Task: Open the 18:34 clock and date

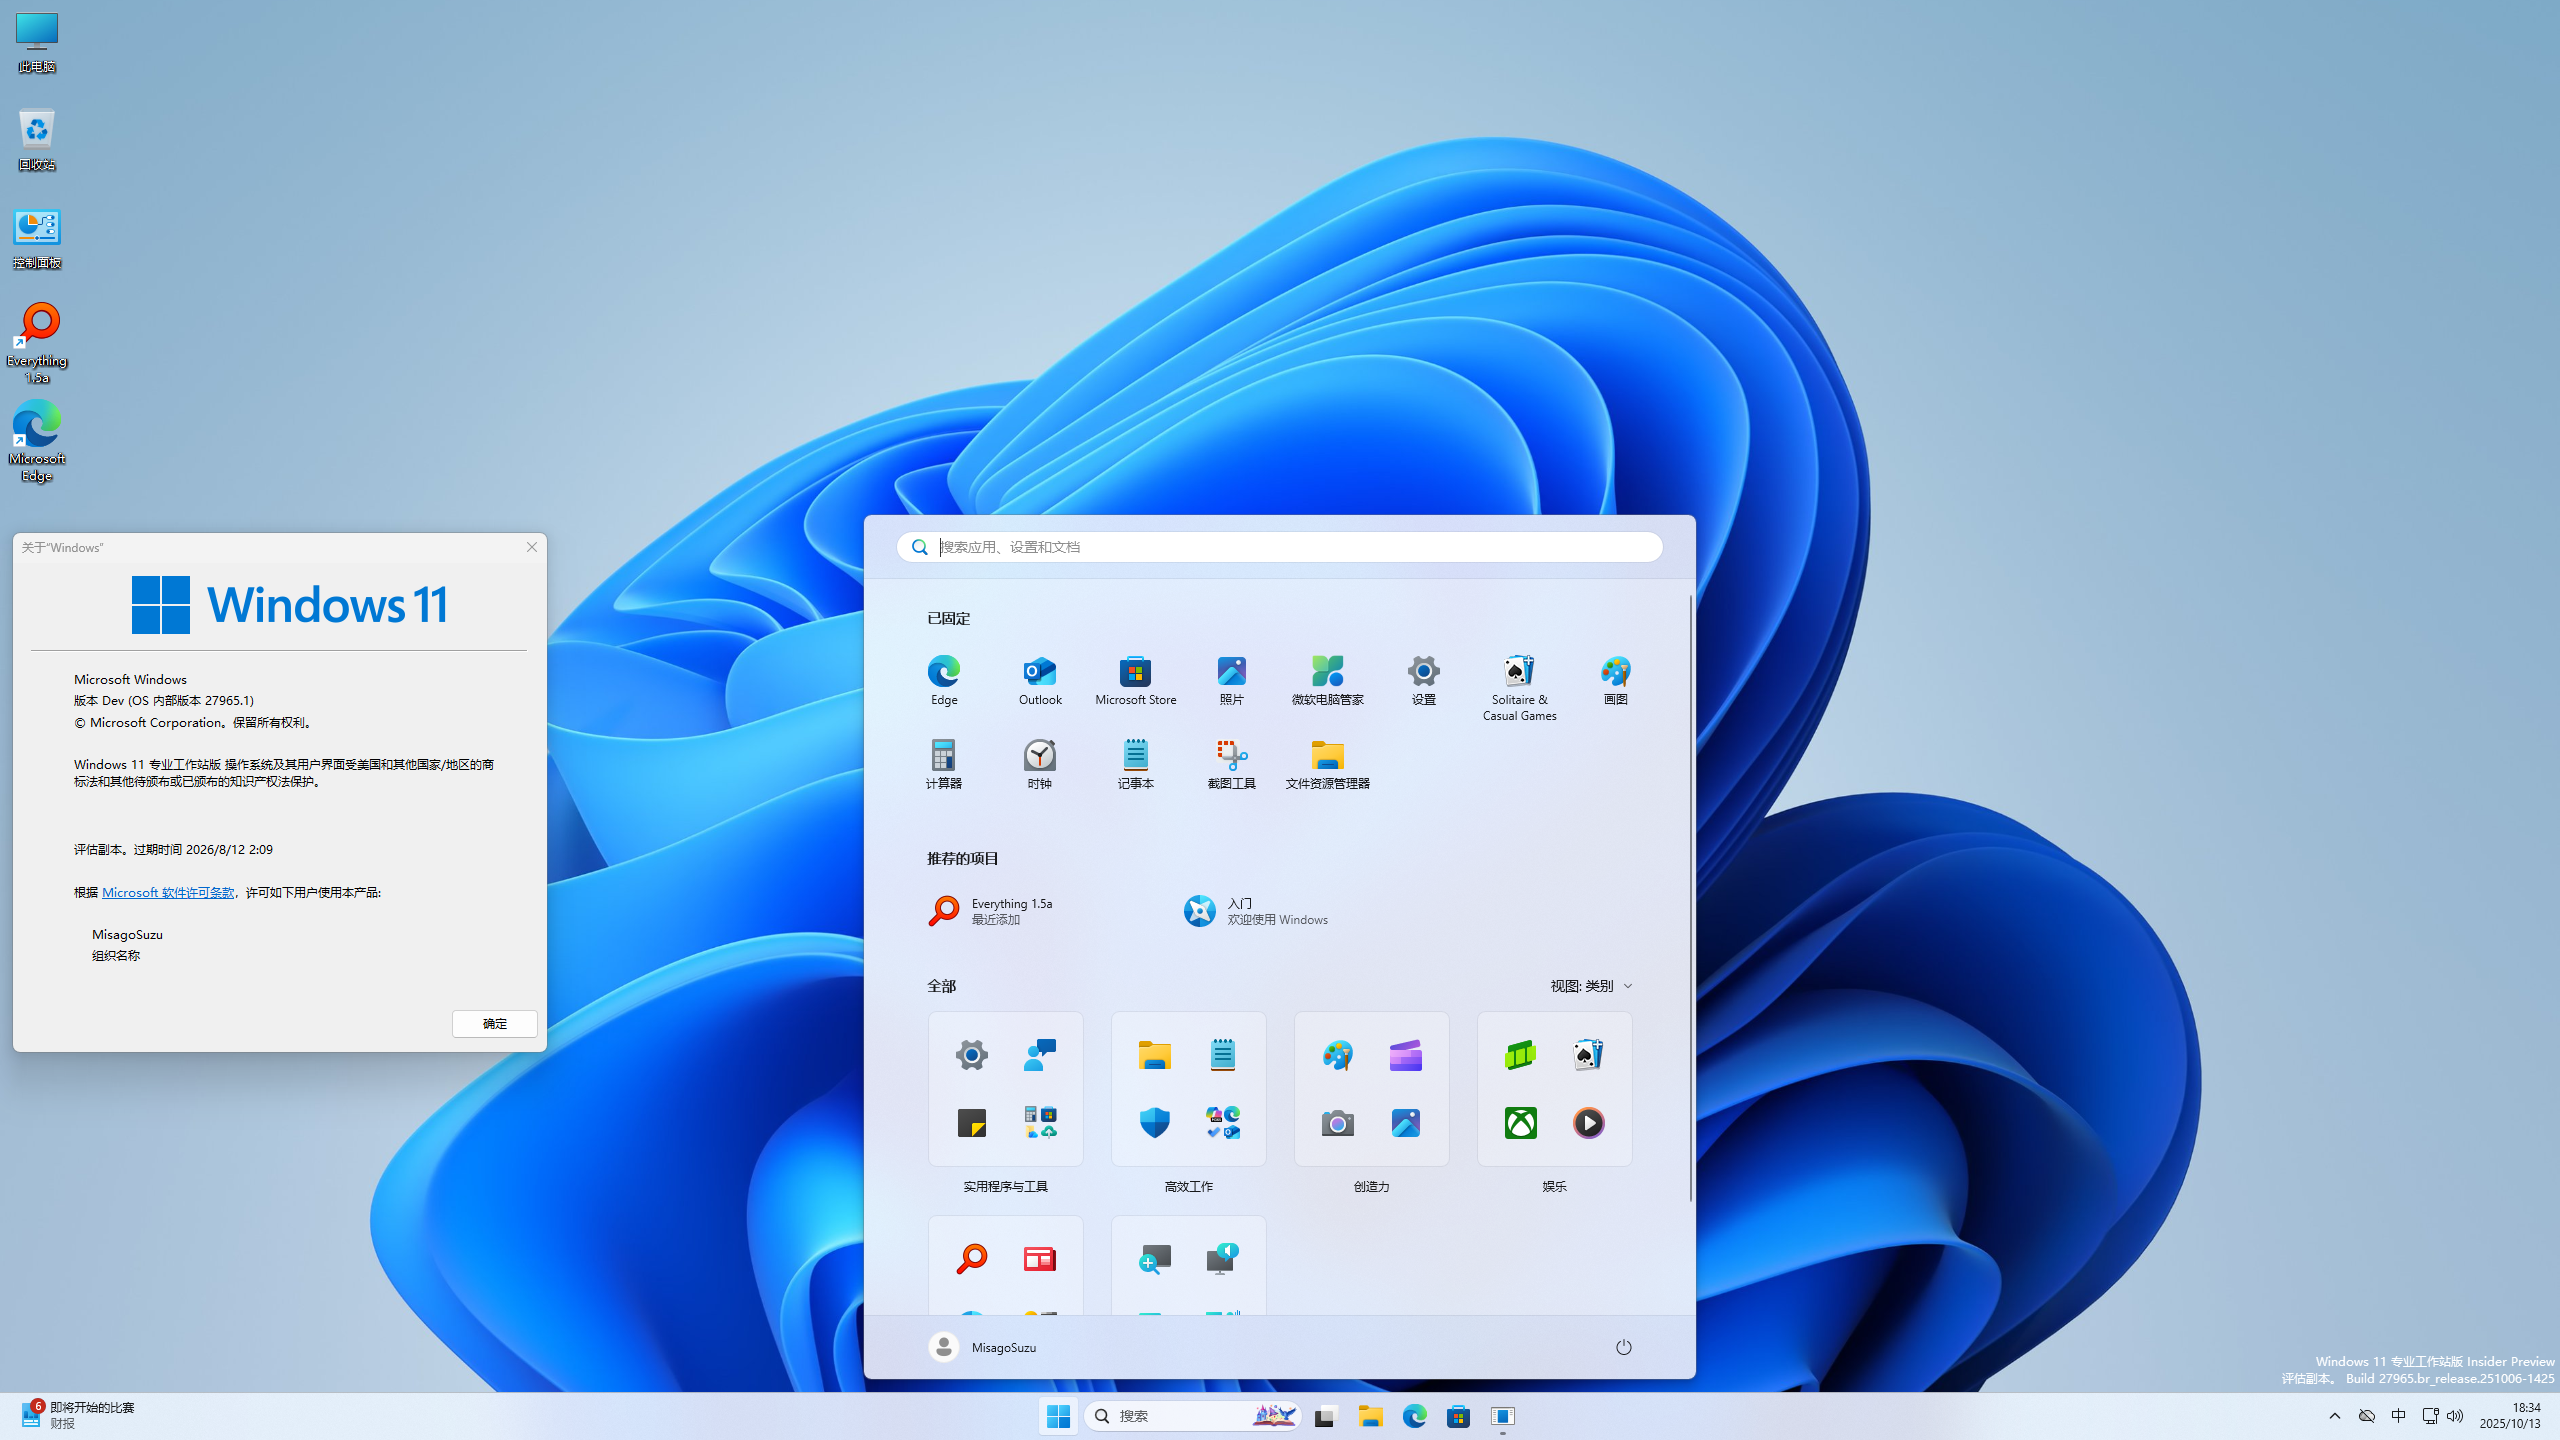Action: (2510, 1416)
